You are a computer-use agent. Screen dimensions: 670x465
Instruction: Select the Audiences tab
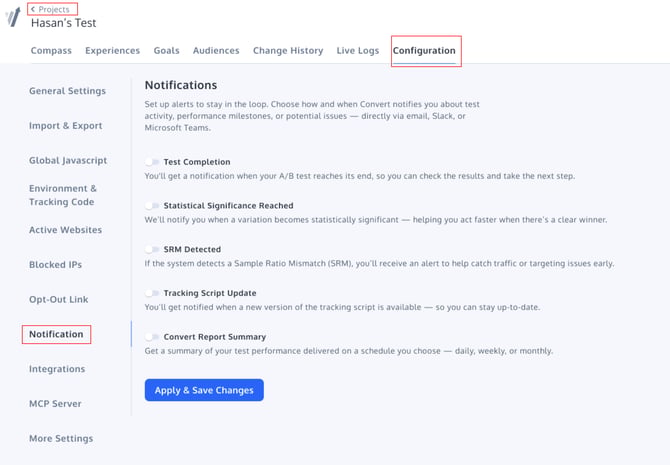(216, 50)
